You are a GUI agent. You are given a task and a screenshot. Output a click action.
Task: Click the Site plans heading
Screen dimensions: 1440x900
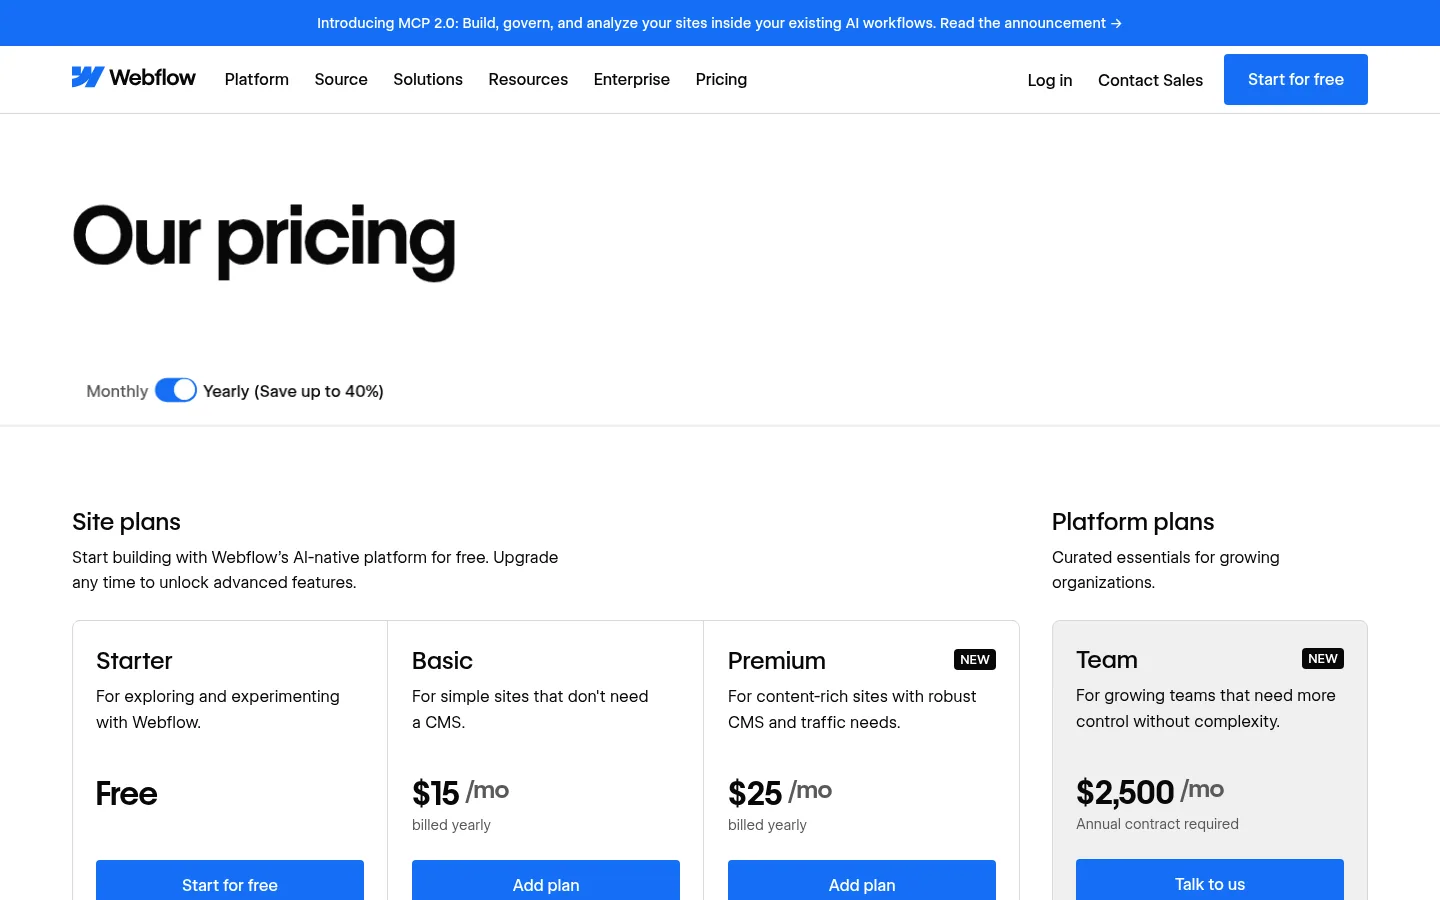tap(126, 522)
